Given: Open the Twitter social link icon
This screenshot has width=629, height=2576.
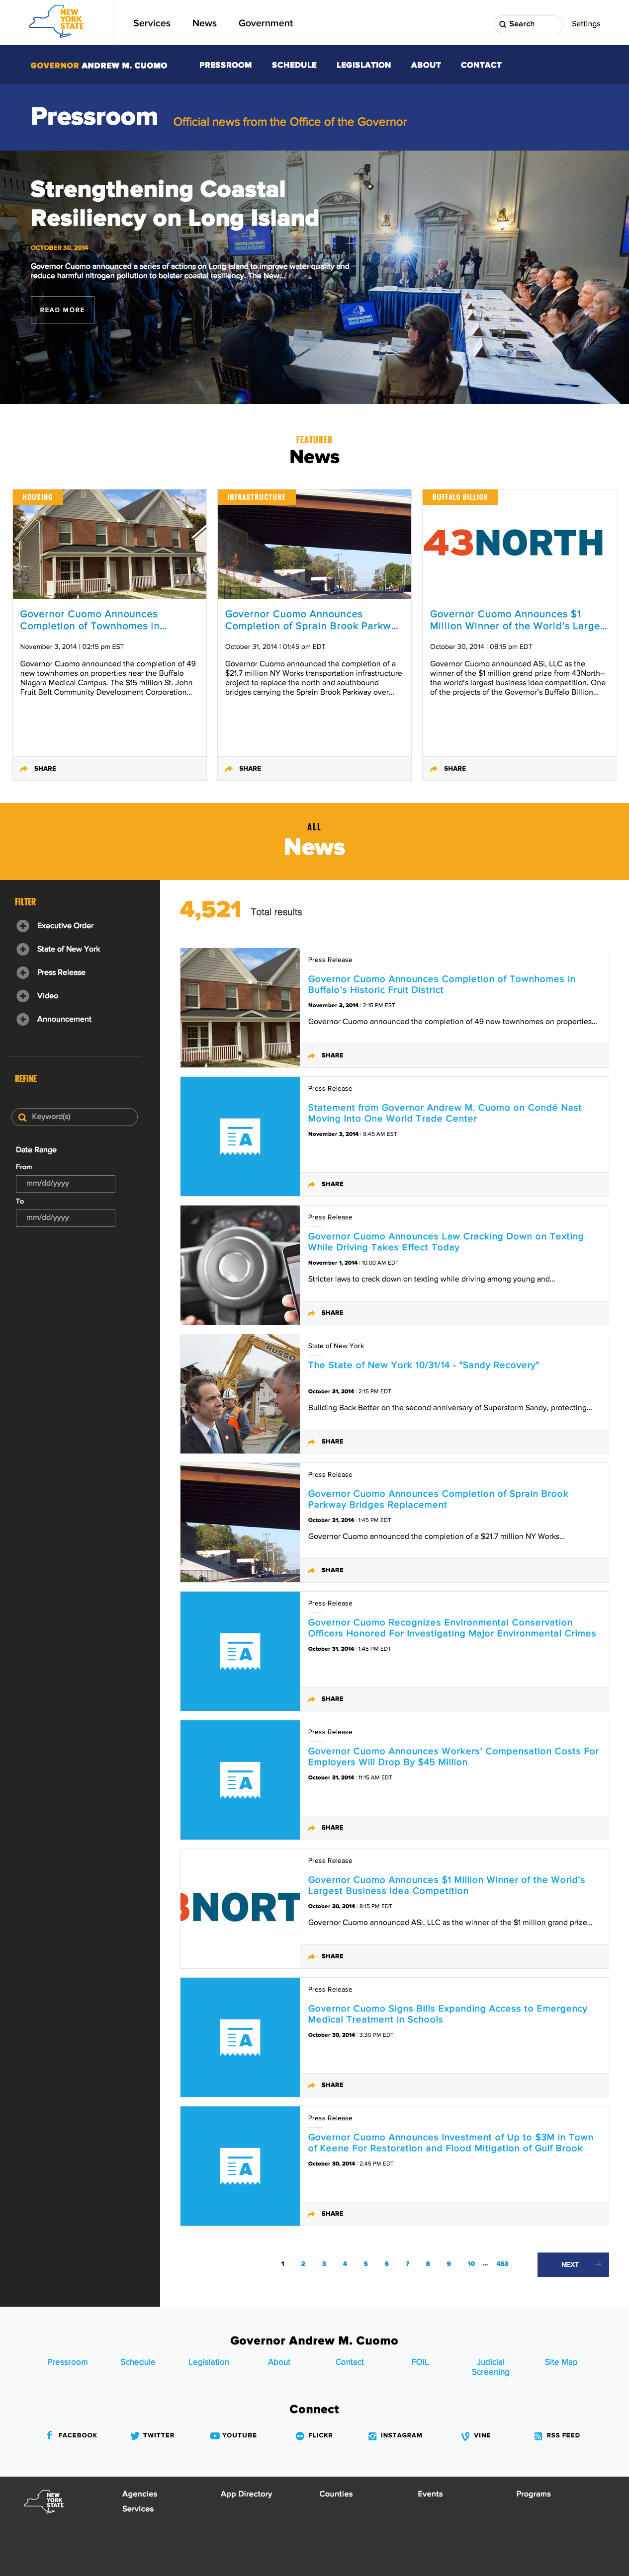Looking at the screenshot, I should tap(134, 2435).
